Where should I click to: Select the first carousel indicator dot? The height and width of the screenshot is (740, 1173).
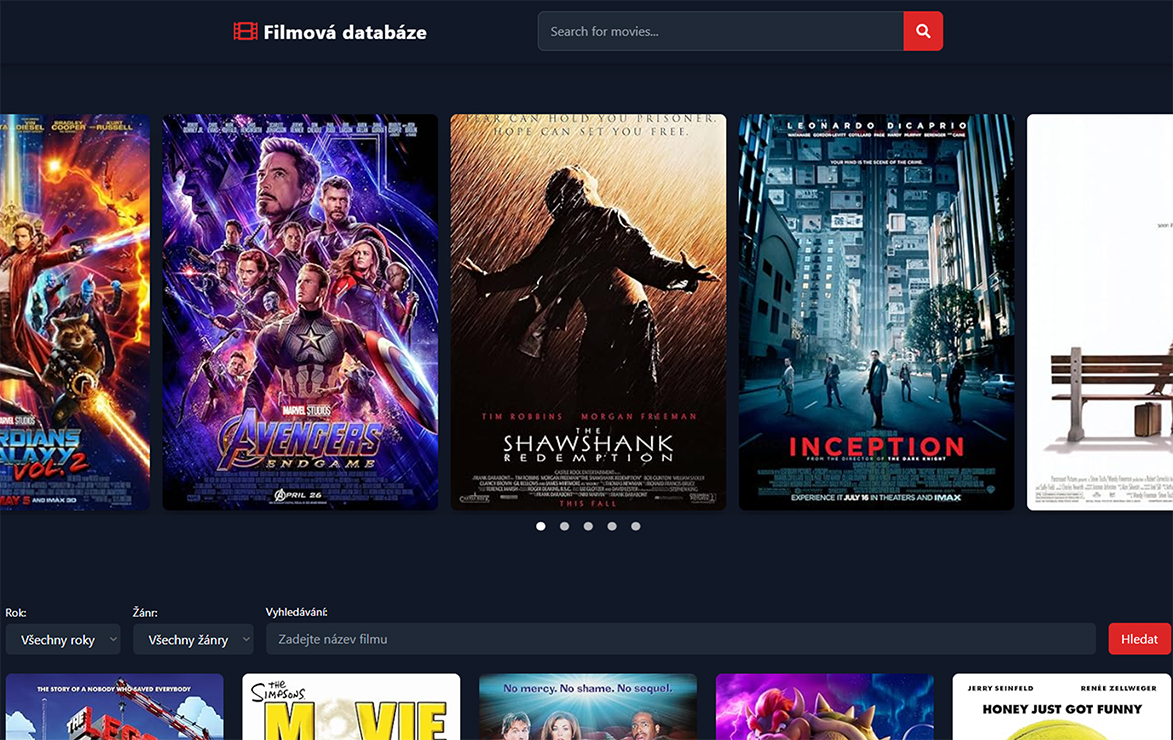tap(540, 525)
